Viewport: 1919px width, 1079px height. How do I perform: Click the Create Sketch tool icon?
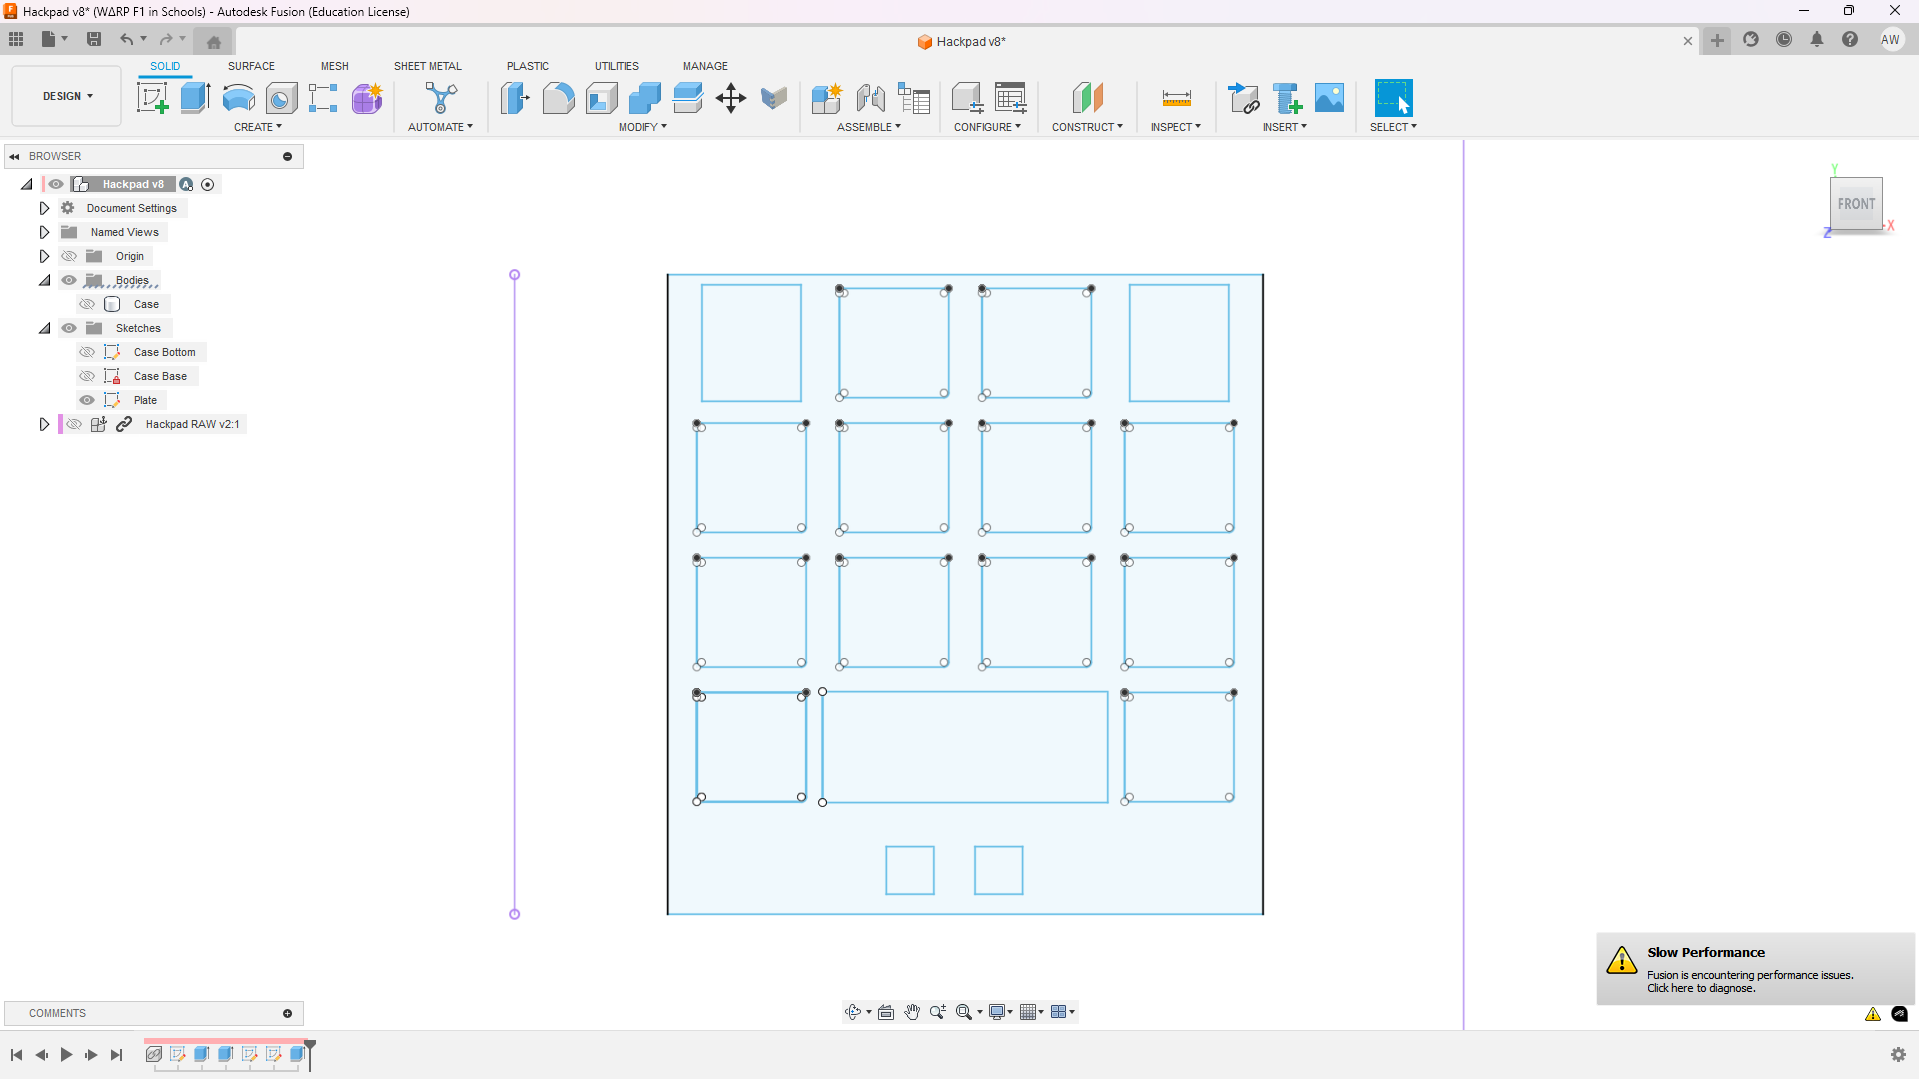click(x=152, y=98)
